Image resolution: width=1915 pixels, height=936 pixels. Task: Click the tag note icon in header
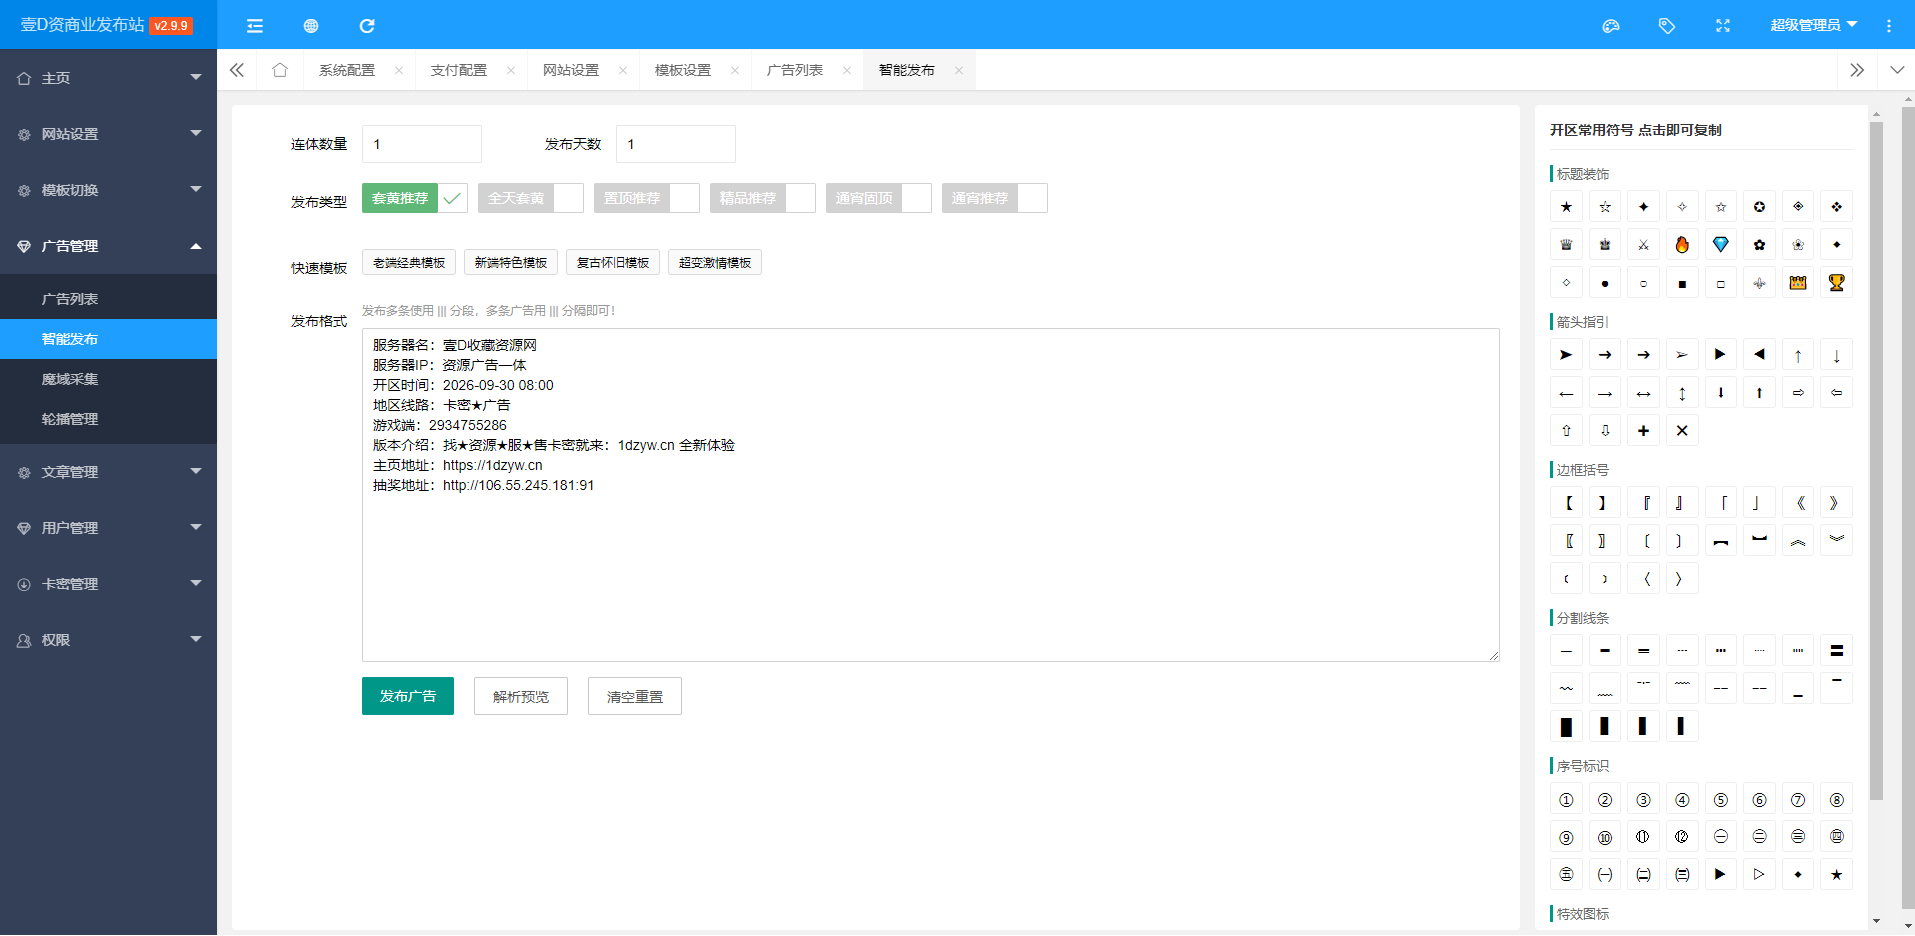pyautogui.click(x=1667, y=26)
